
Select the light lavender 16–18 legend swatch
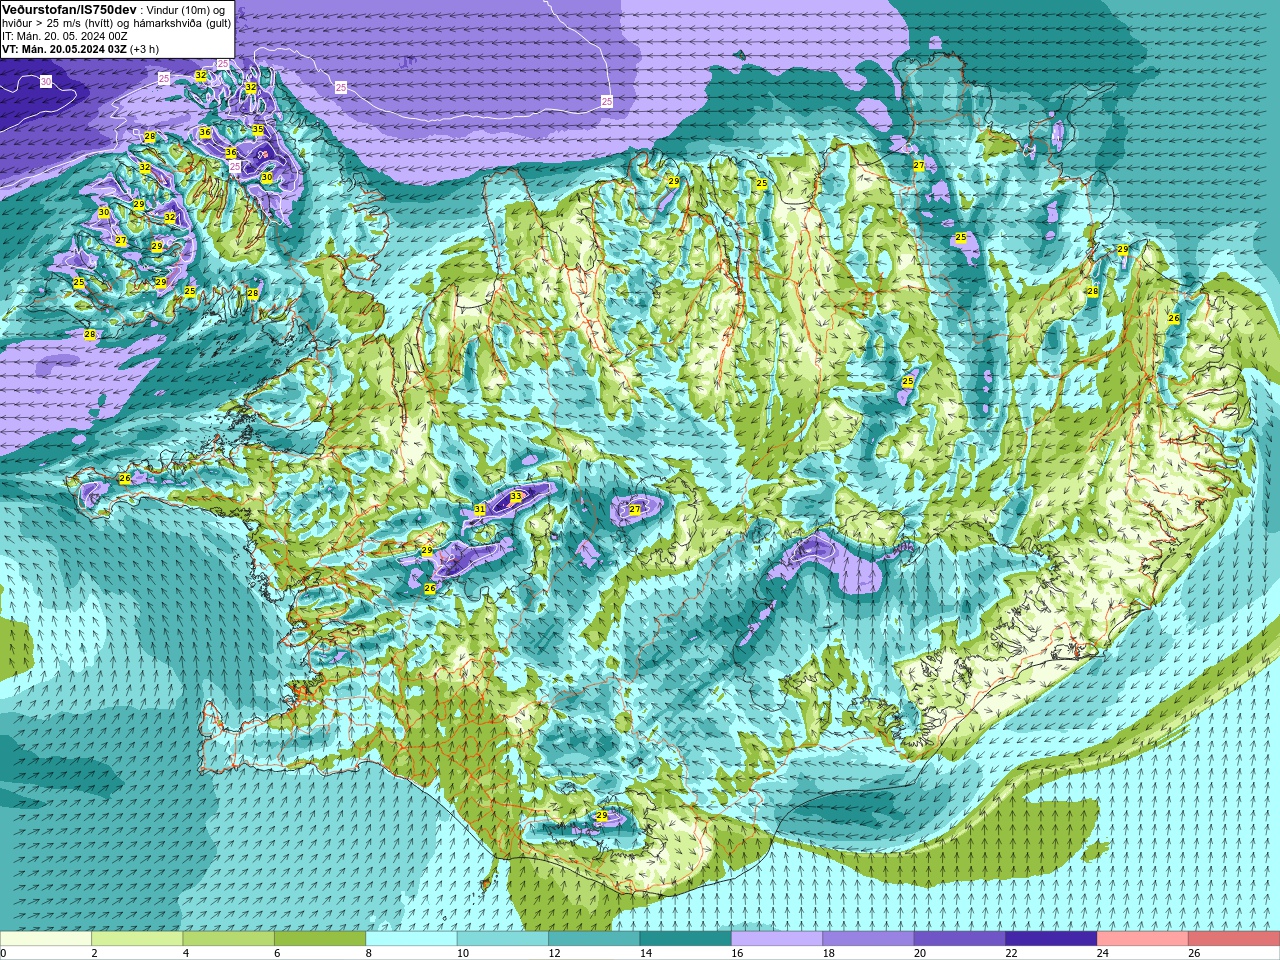777,939
